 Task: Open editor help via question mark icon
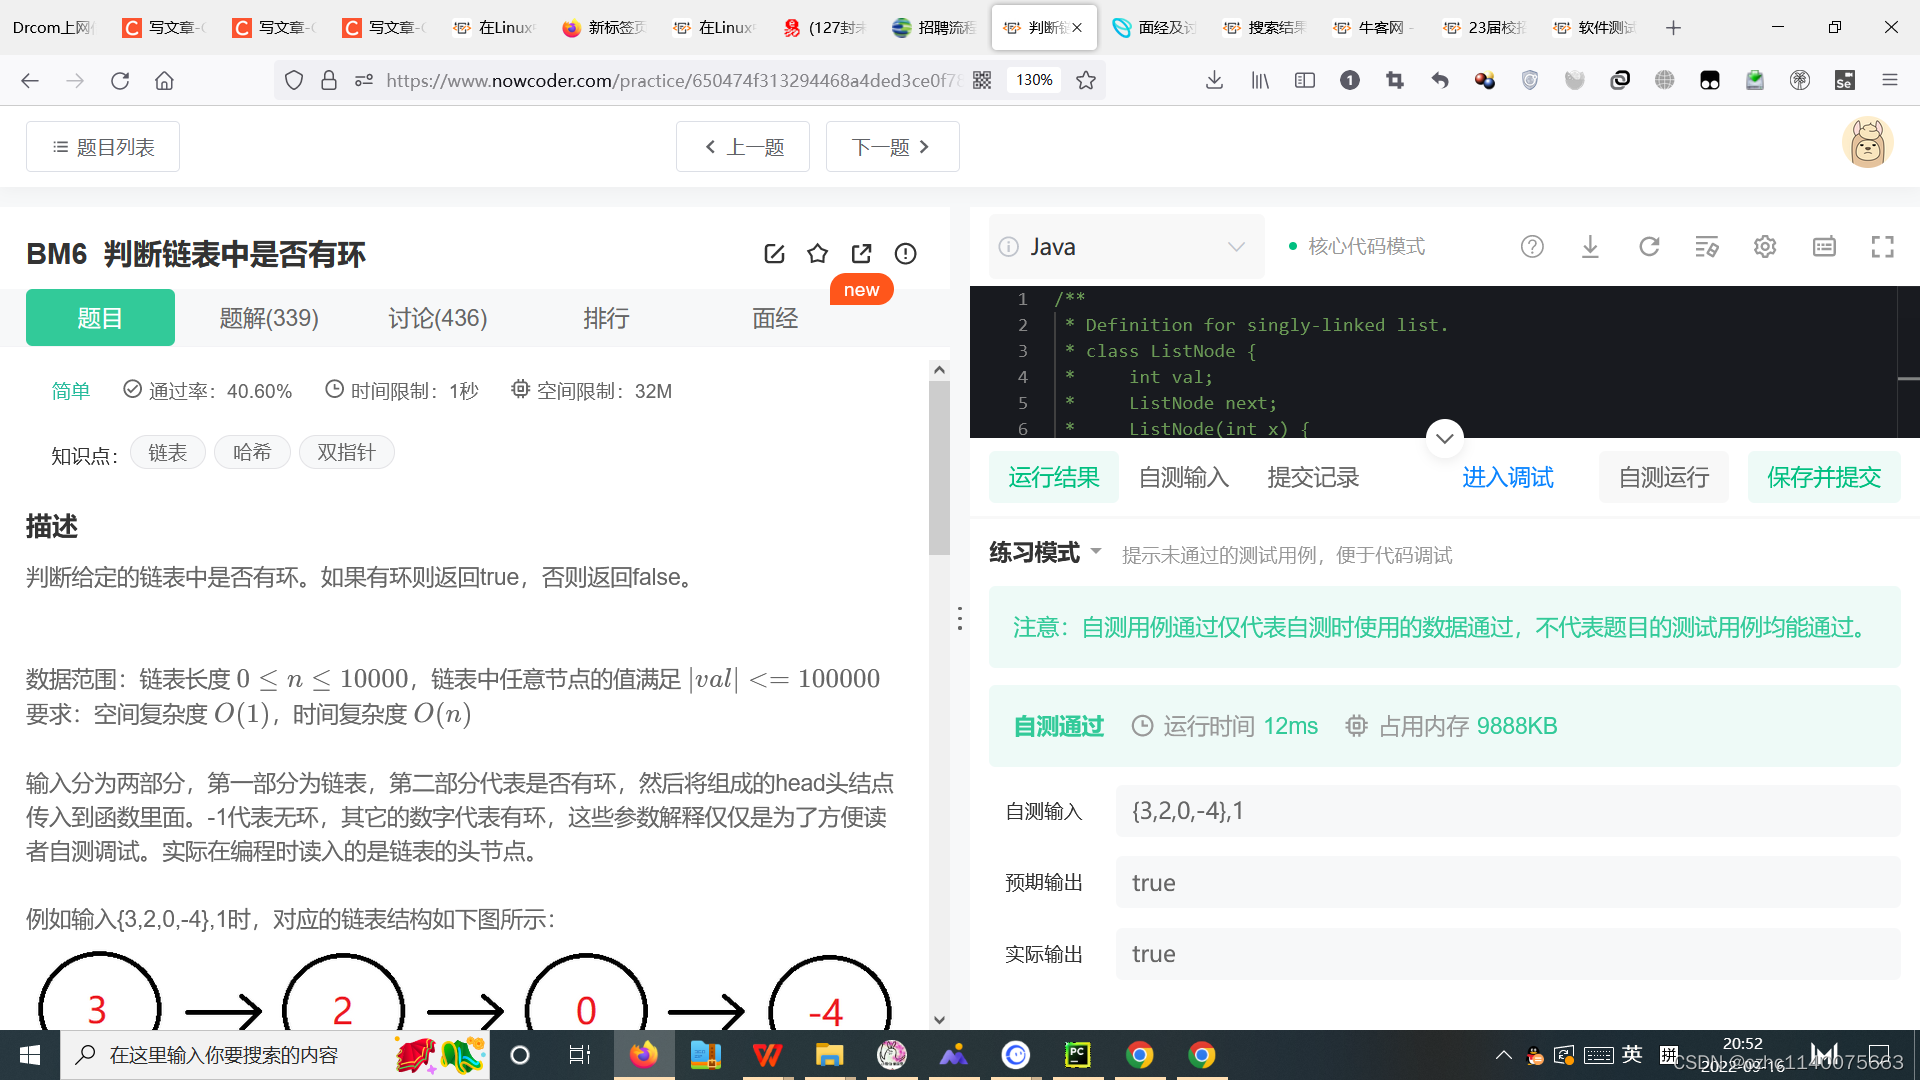pyautogui.click(x=1532, y=246)
